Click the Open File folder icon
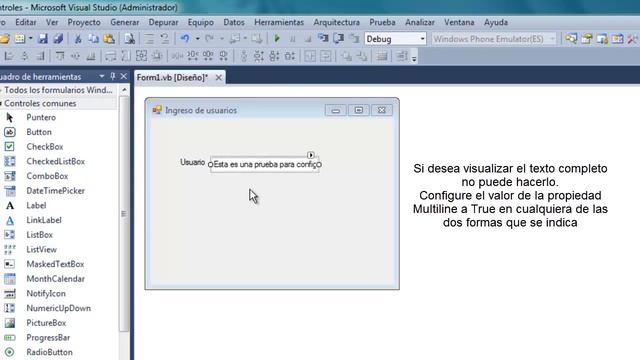Image resolution: width=640 pixels, height=360 pixels. point(4,39)
